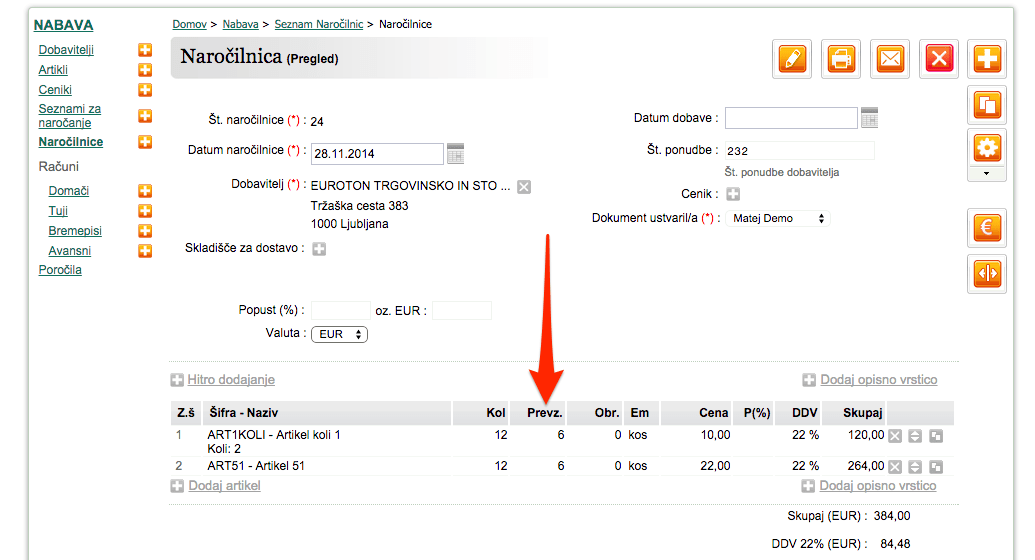Screen dimensions: 1035x560
Task: Click the Popust (%) input field
Action: [341, 310]
